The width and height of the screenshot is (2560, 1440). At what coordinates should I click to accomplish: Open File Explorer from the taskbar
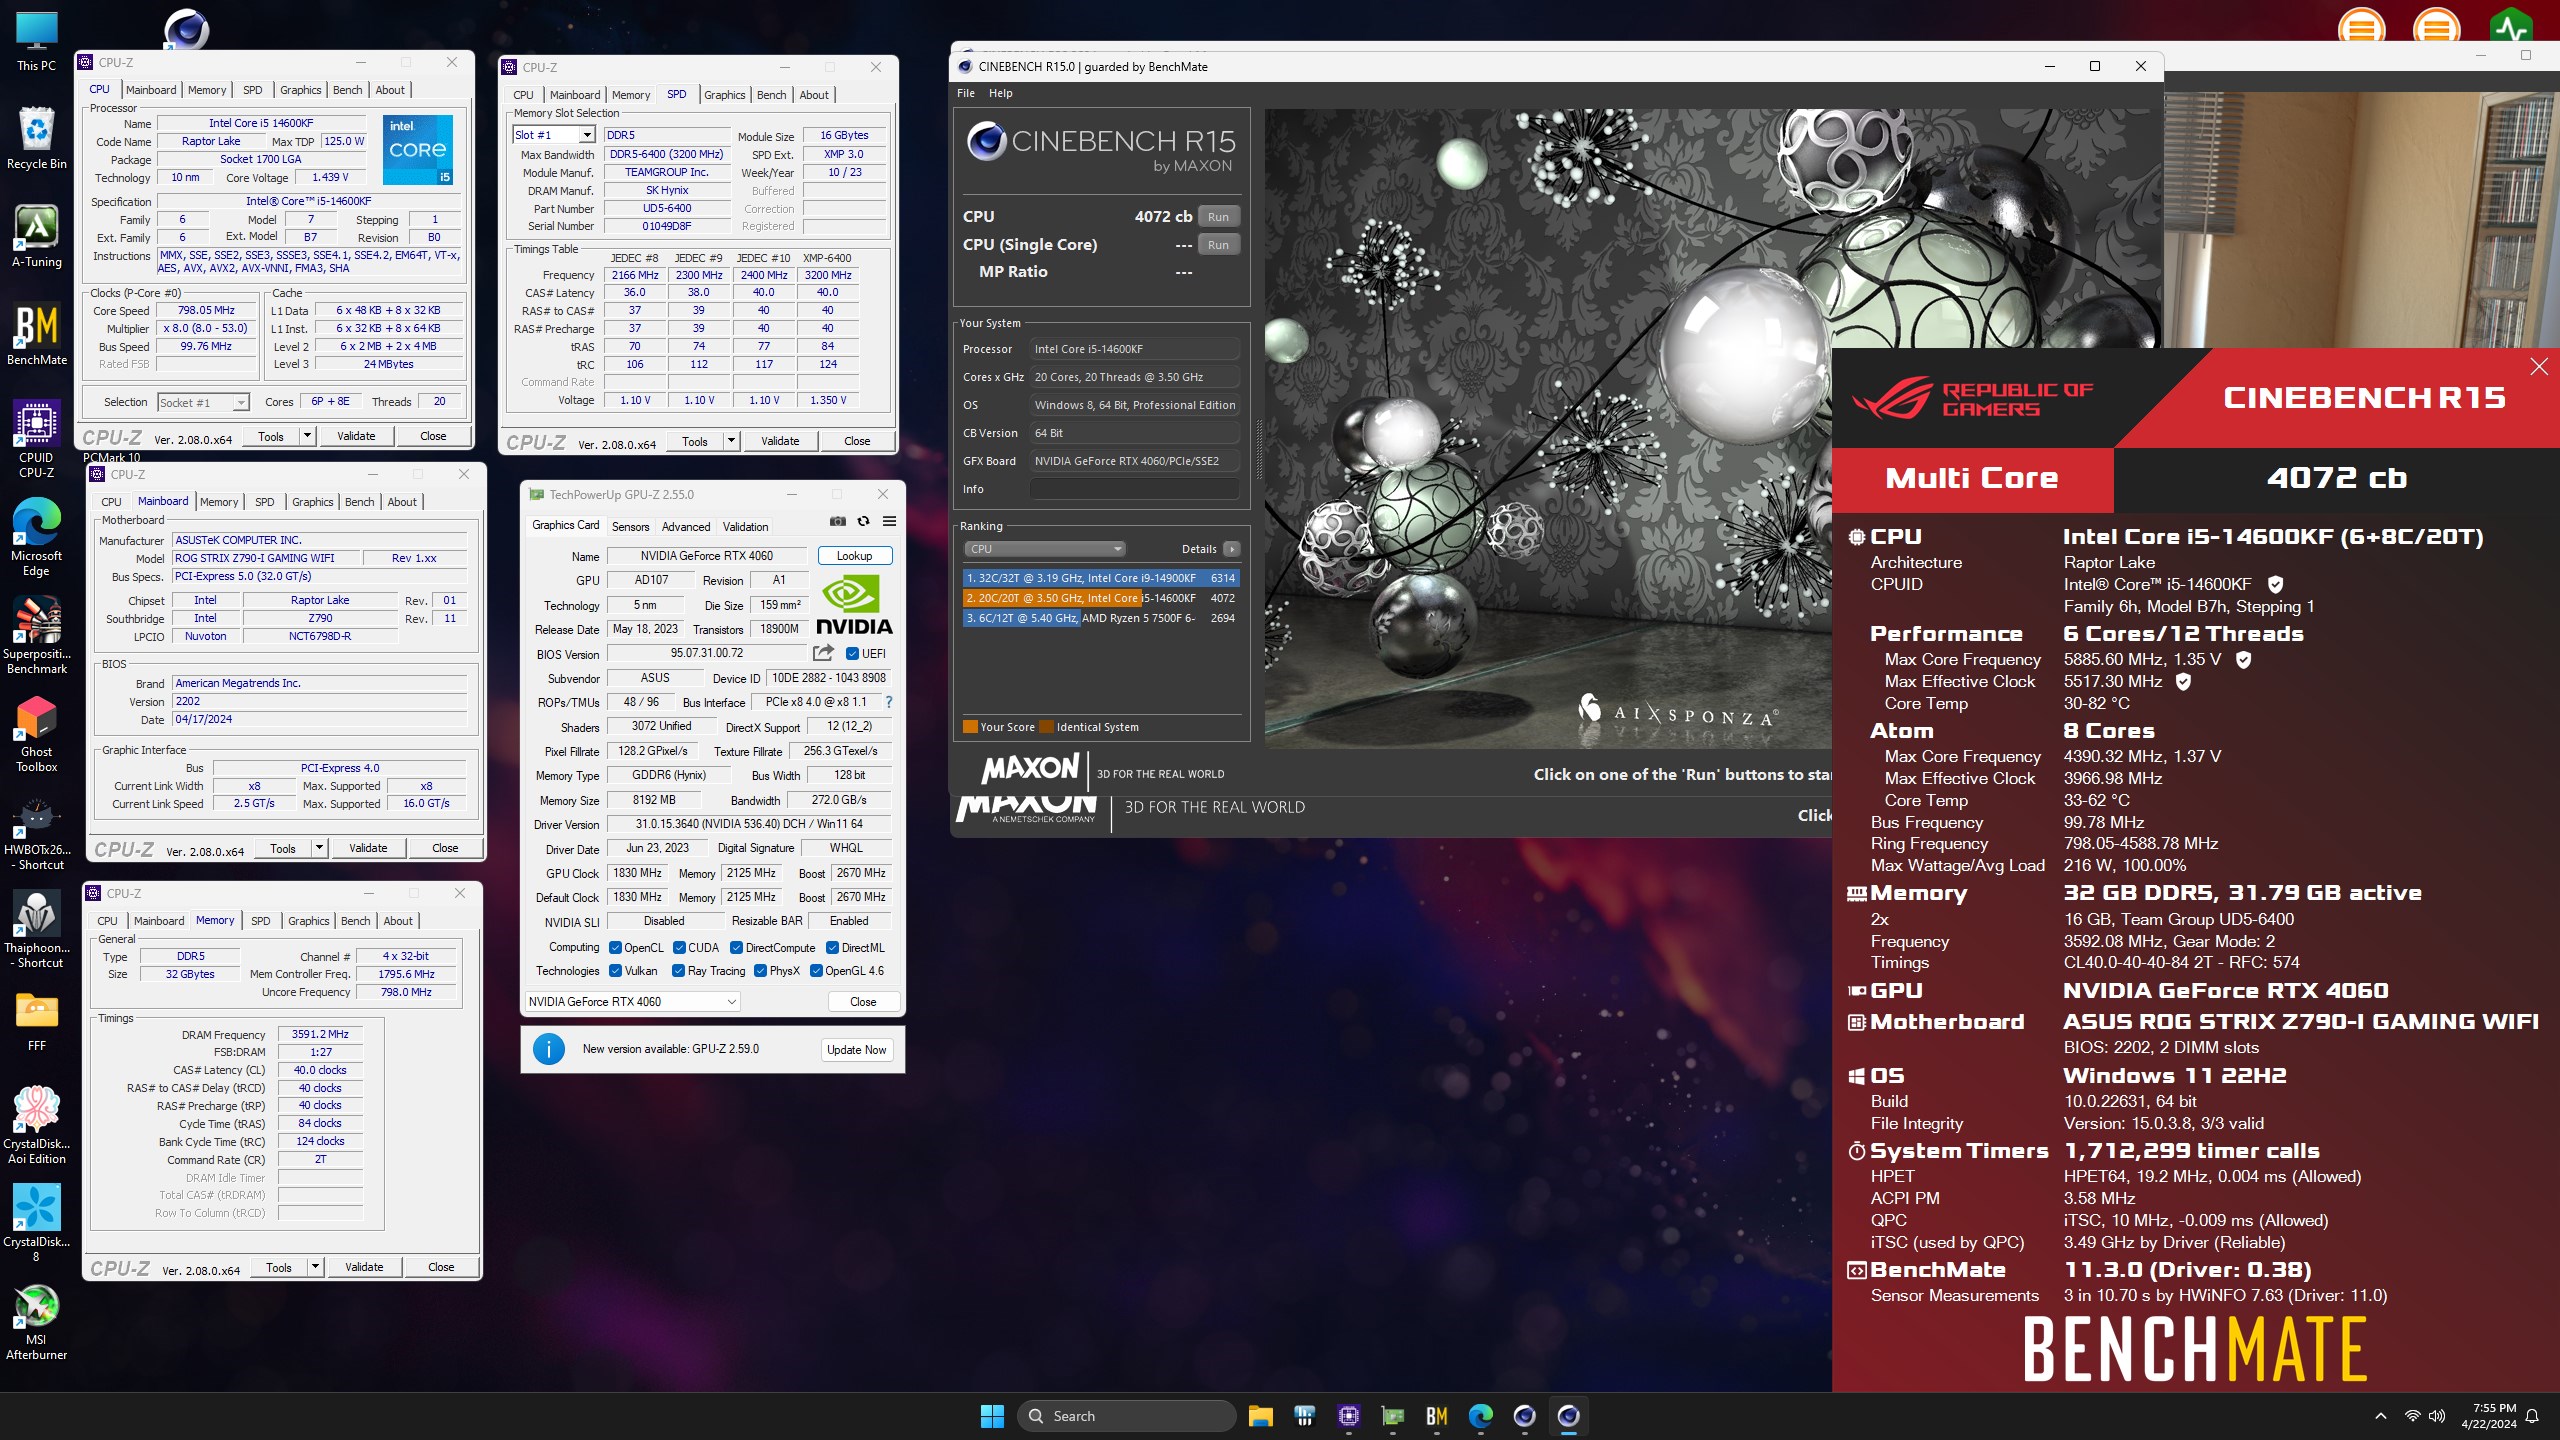click(x=1260, y=1416)
